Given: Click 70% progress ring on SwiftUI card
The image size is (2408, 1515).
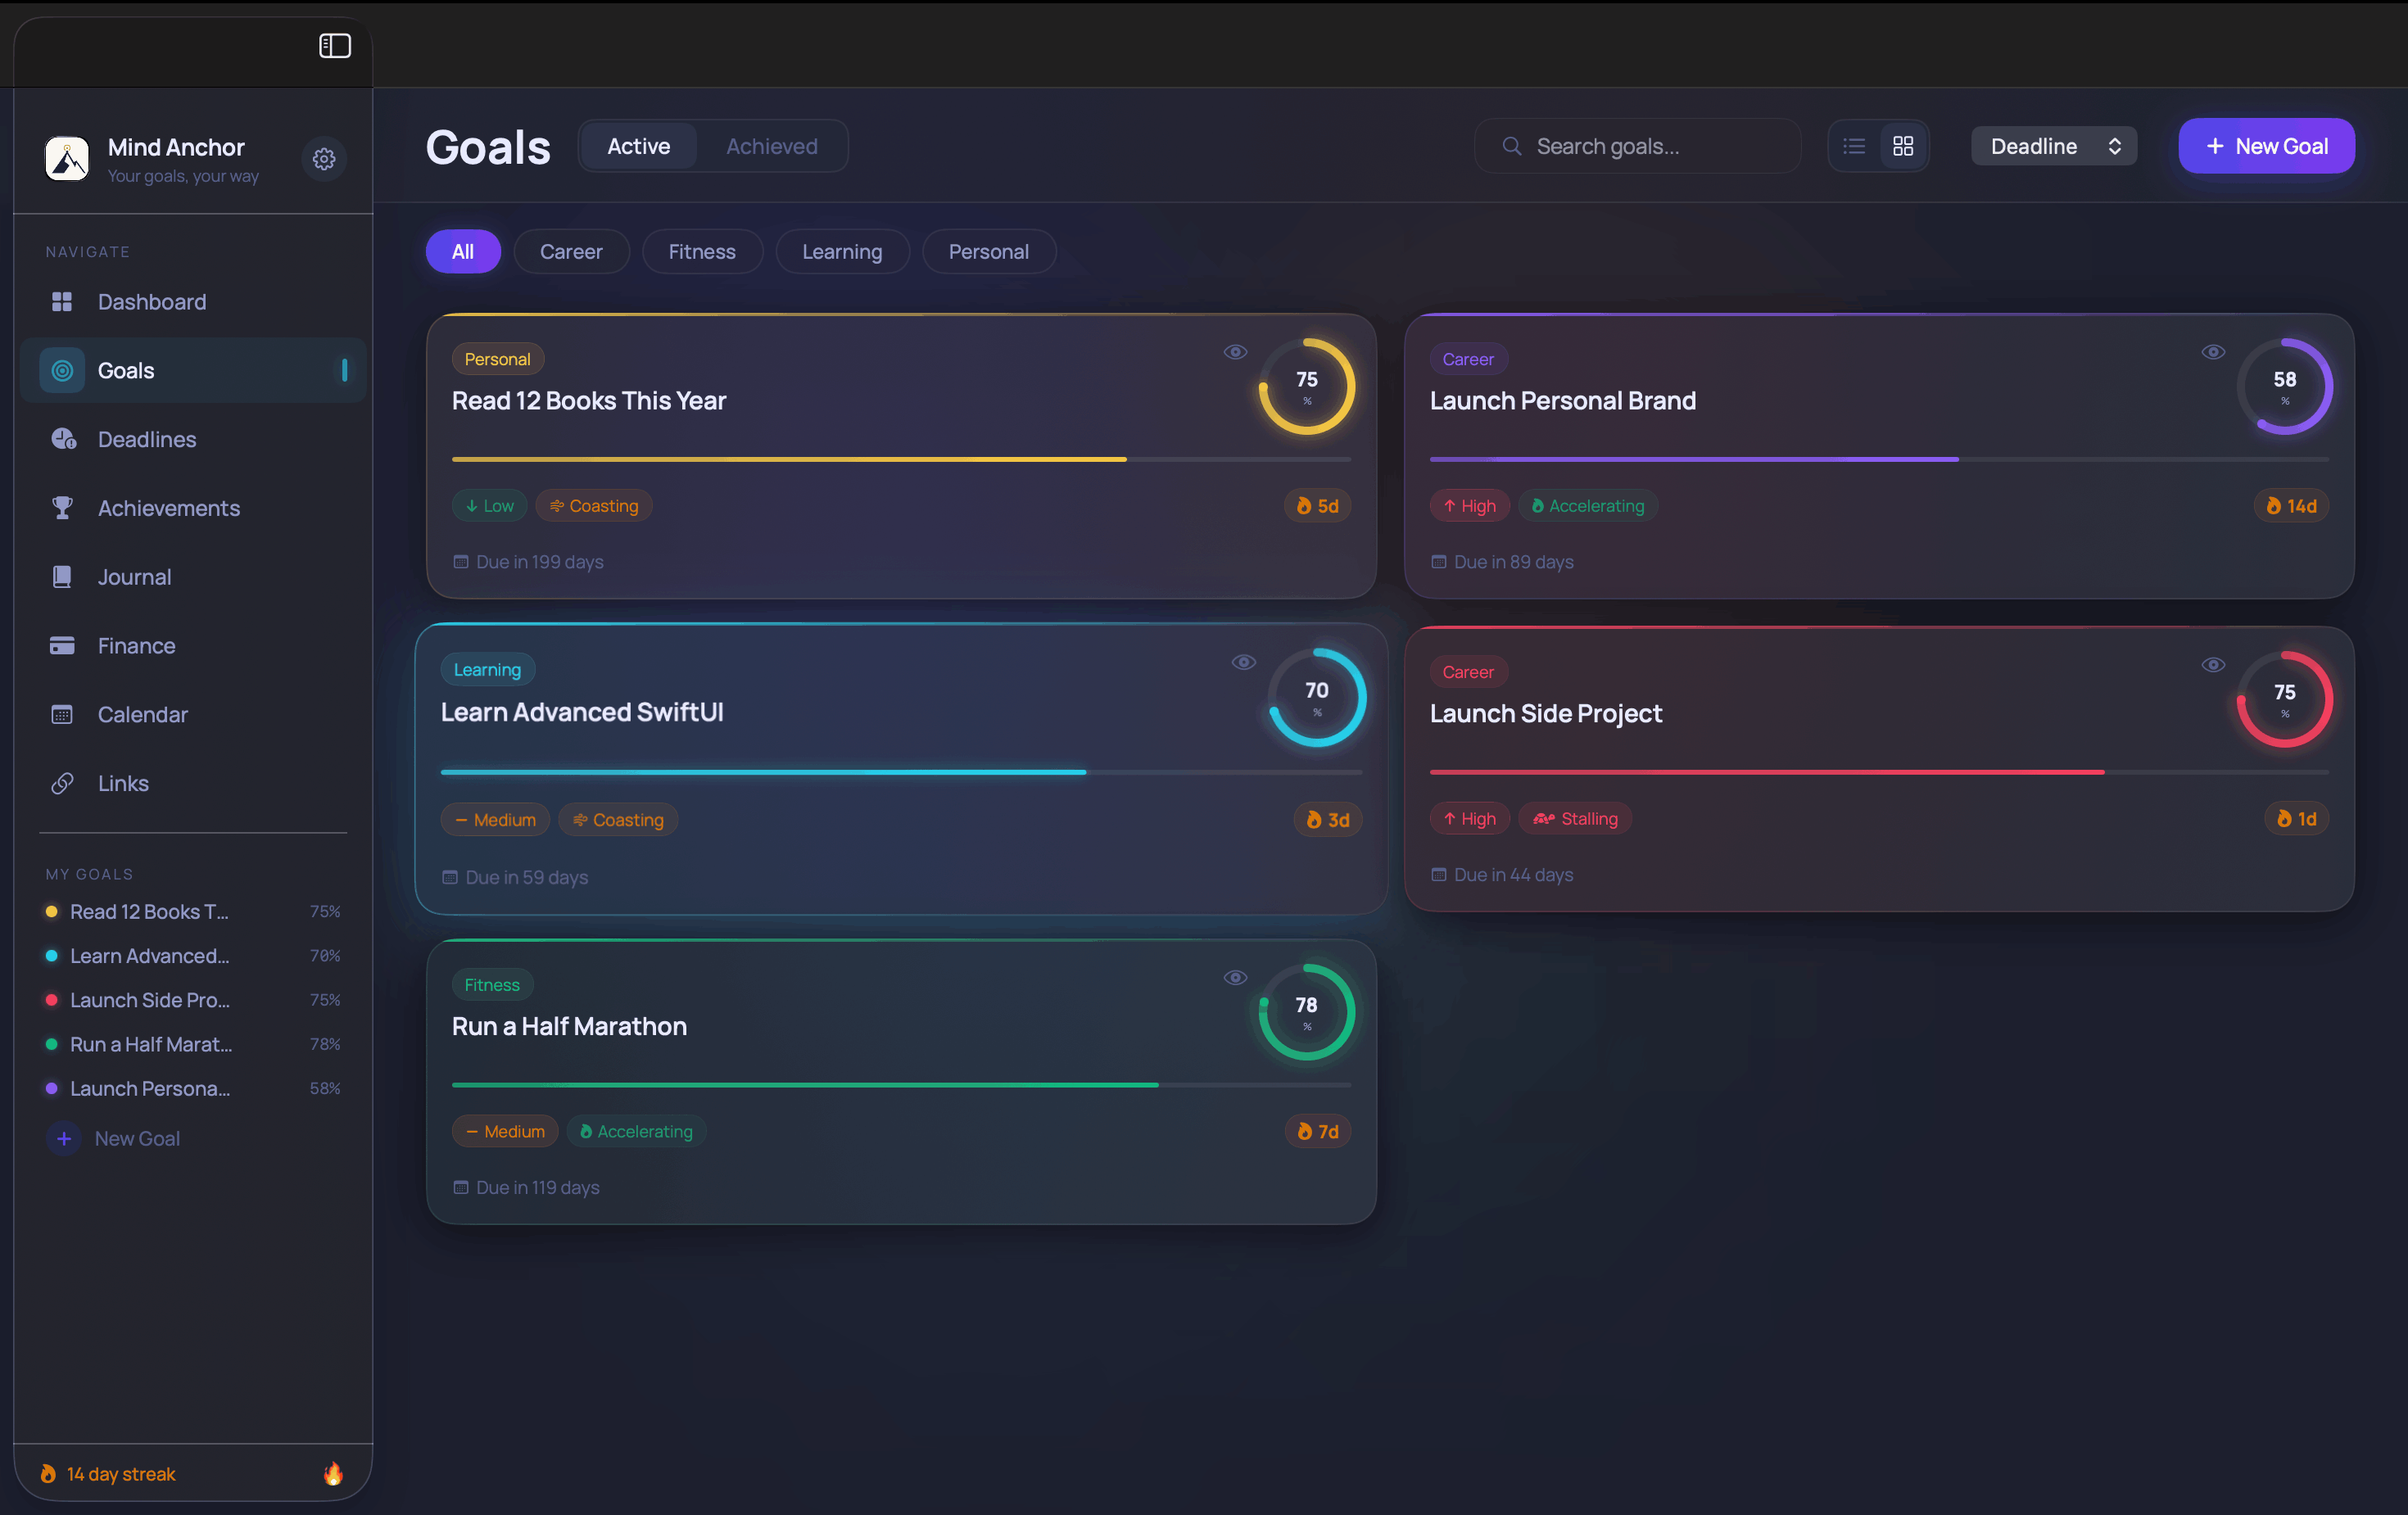Looking at the screenshot, I should [x=1317, y=697].
